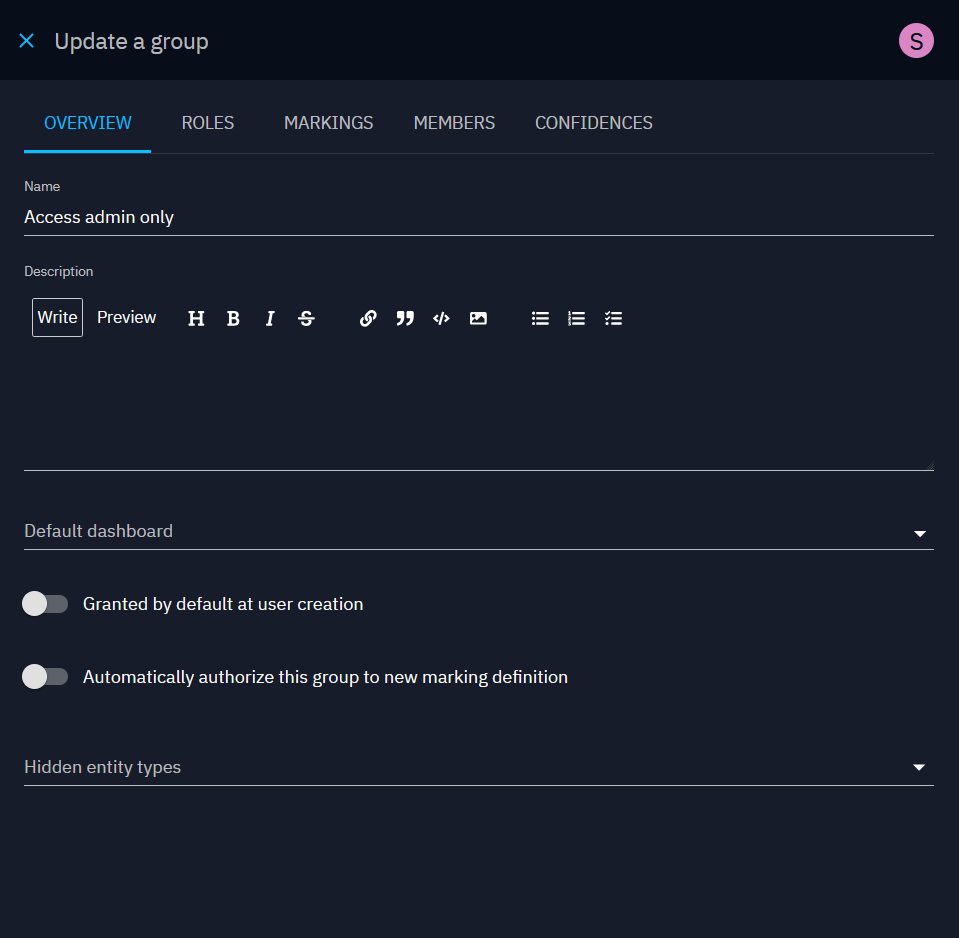Screen dimensions: 959x938
Task: Insert a block quote in description
Action: click(405, 318)
